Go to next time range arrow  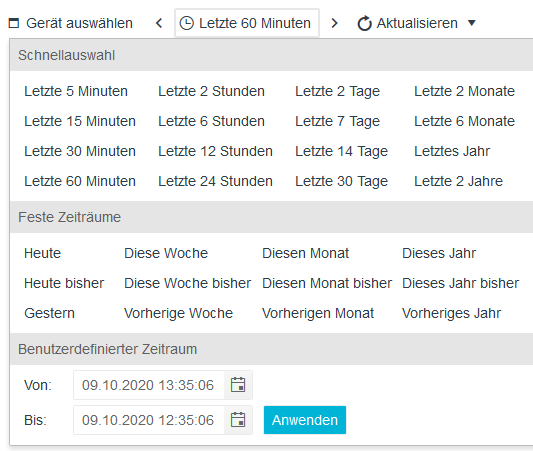pyautogui.click(x=334, y=23)
